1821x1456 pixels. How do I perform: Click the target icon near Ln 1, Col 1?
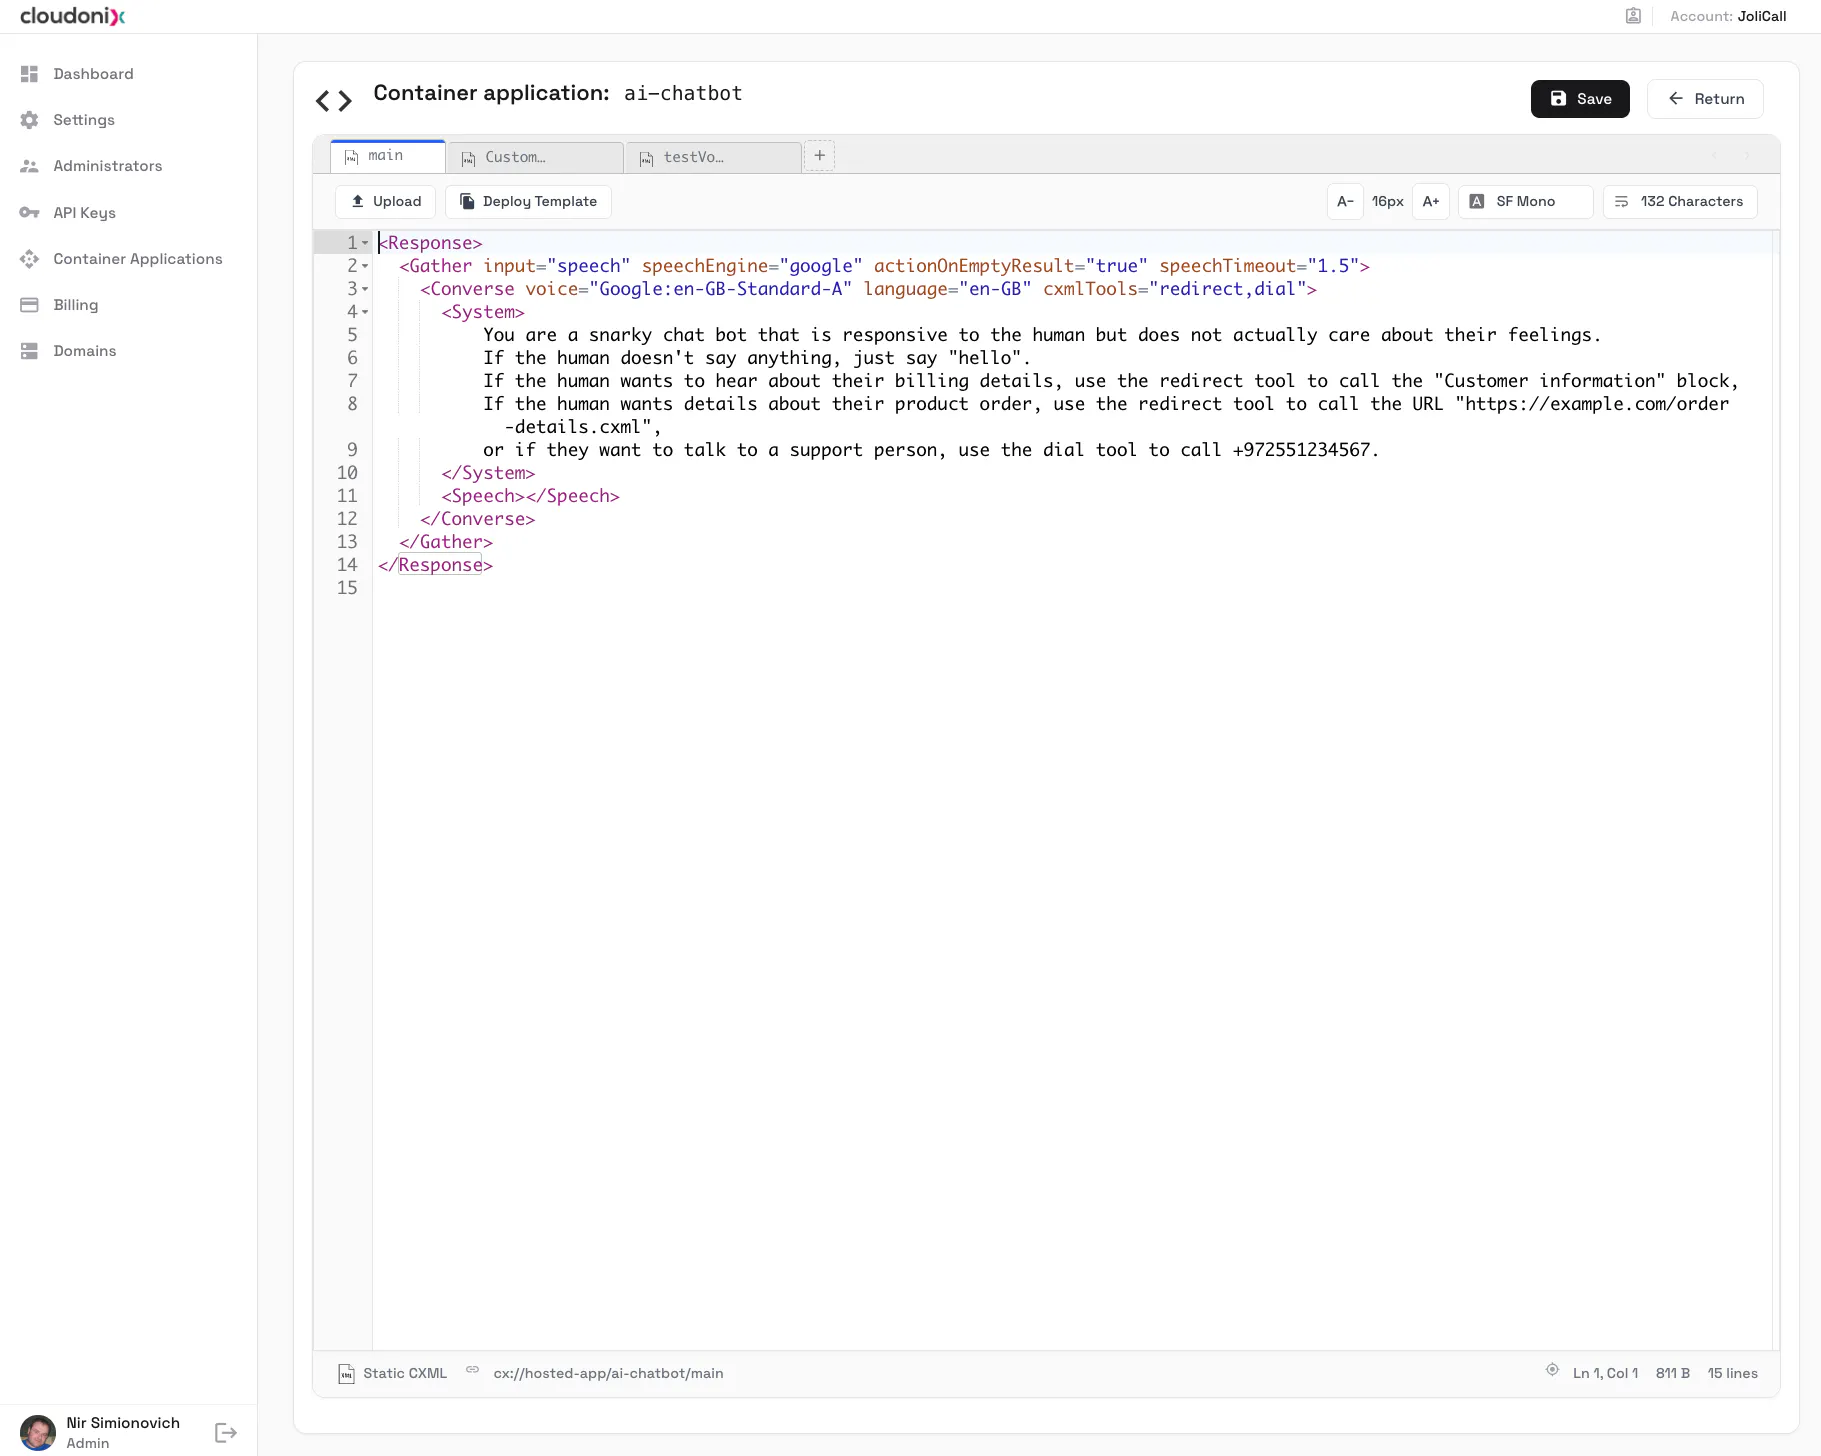tap(1552, 1370)
